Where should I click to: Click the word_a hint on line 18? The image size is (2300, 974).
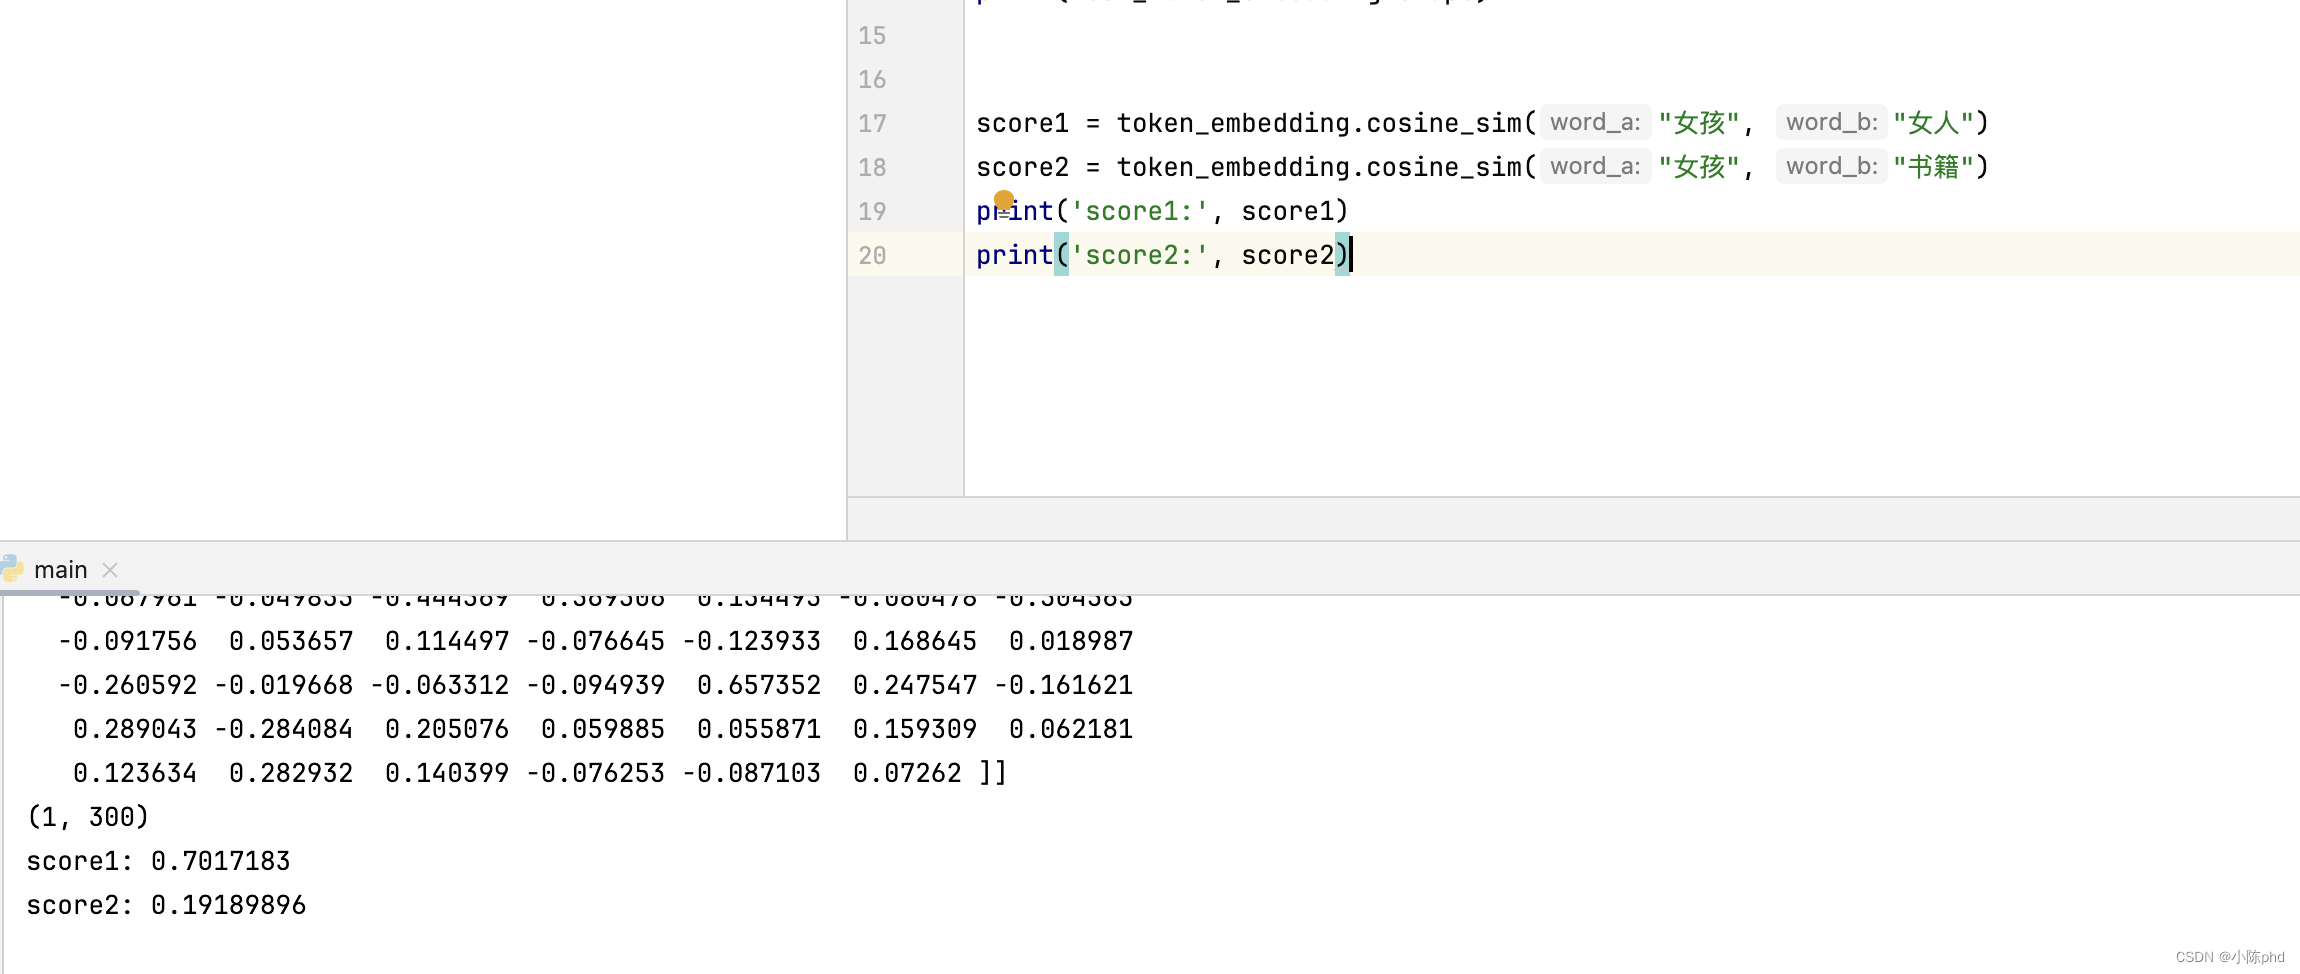coord(1595,166)
